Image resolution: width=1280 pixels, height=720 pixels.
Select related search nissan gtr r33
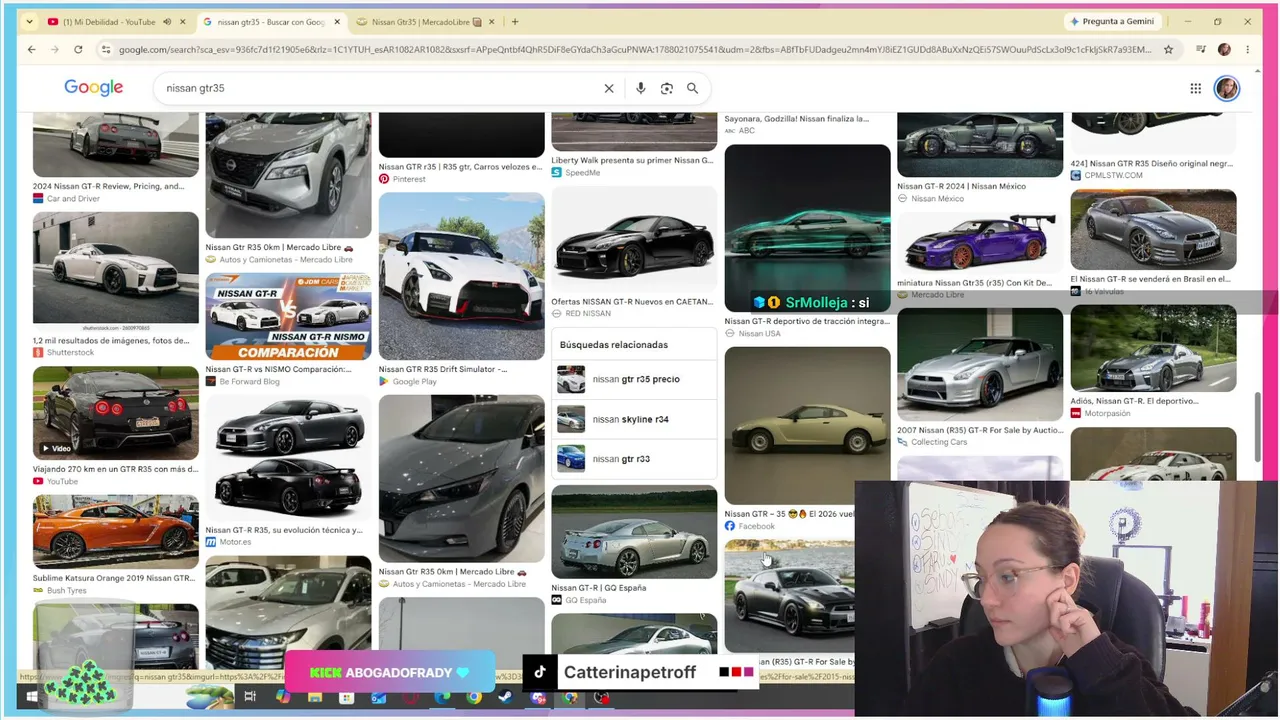click(x=634, y=459)
